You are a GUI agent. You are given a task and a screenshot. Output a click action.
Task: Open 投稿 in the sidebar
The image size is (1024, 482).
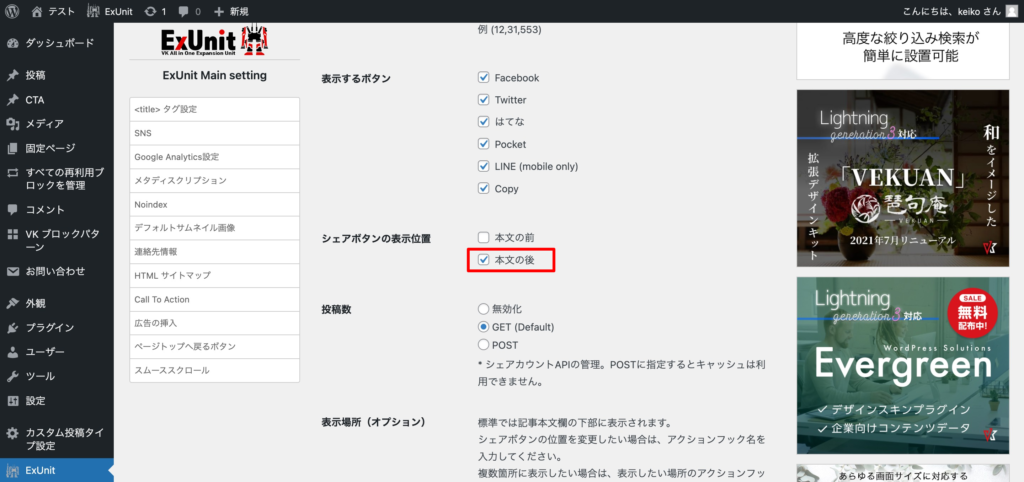(57, 75)
